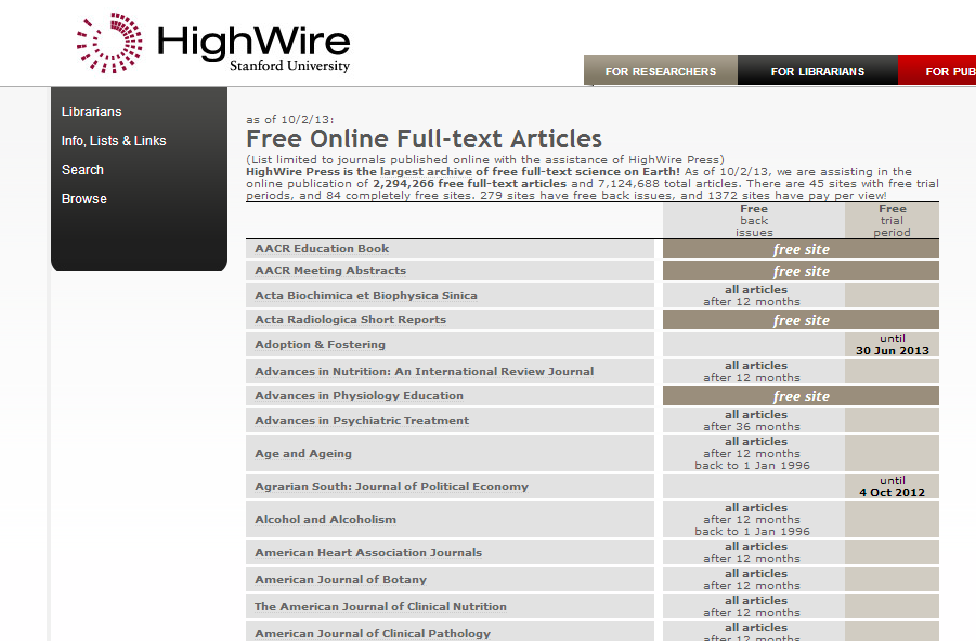Screen dimensions: 976x641
Task: Open AACR Meeting Abstracts link
Action: pos(330,271)
